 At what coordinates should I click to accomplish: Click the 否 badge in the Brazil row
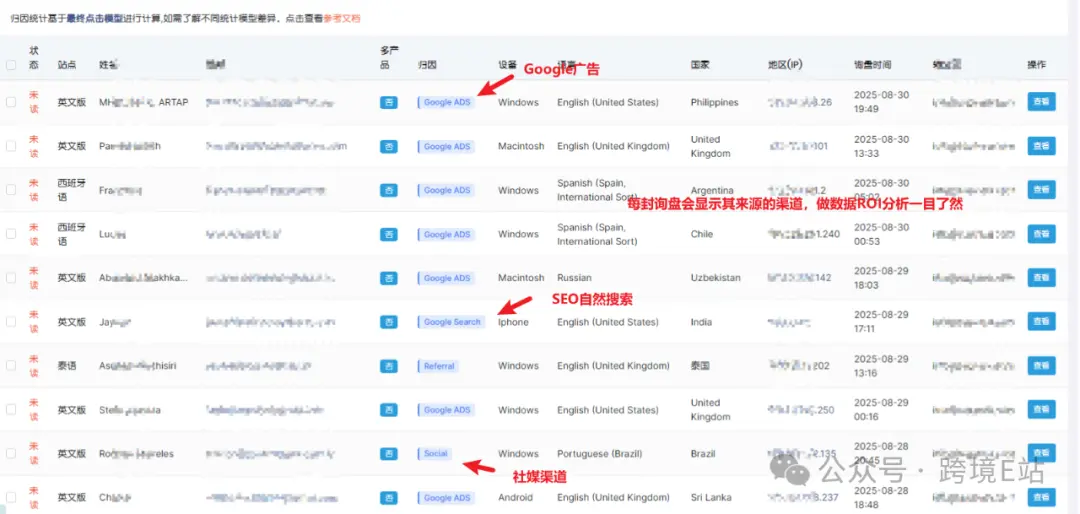click(388, 453)
